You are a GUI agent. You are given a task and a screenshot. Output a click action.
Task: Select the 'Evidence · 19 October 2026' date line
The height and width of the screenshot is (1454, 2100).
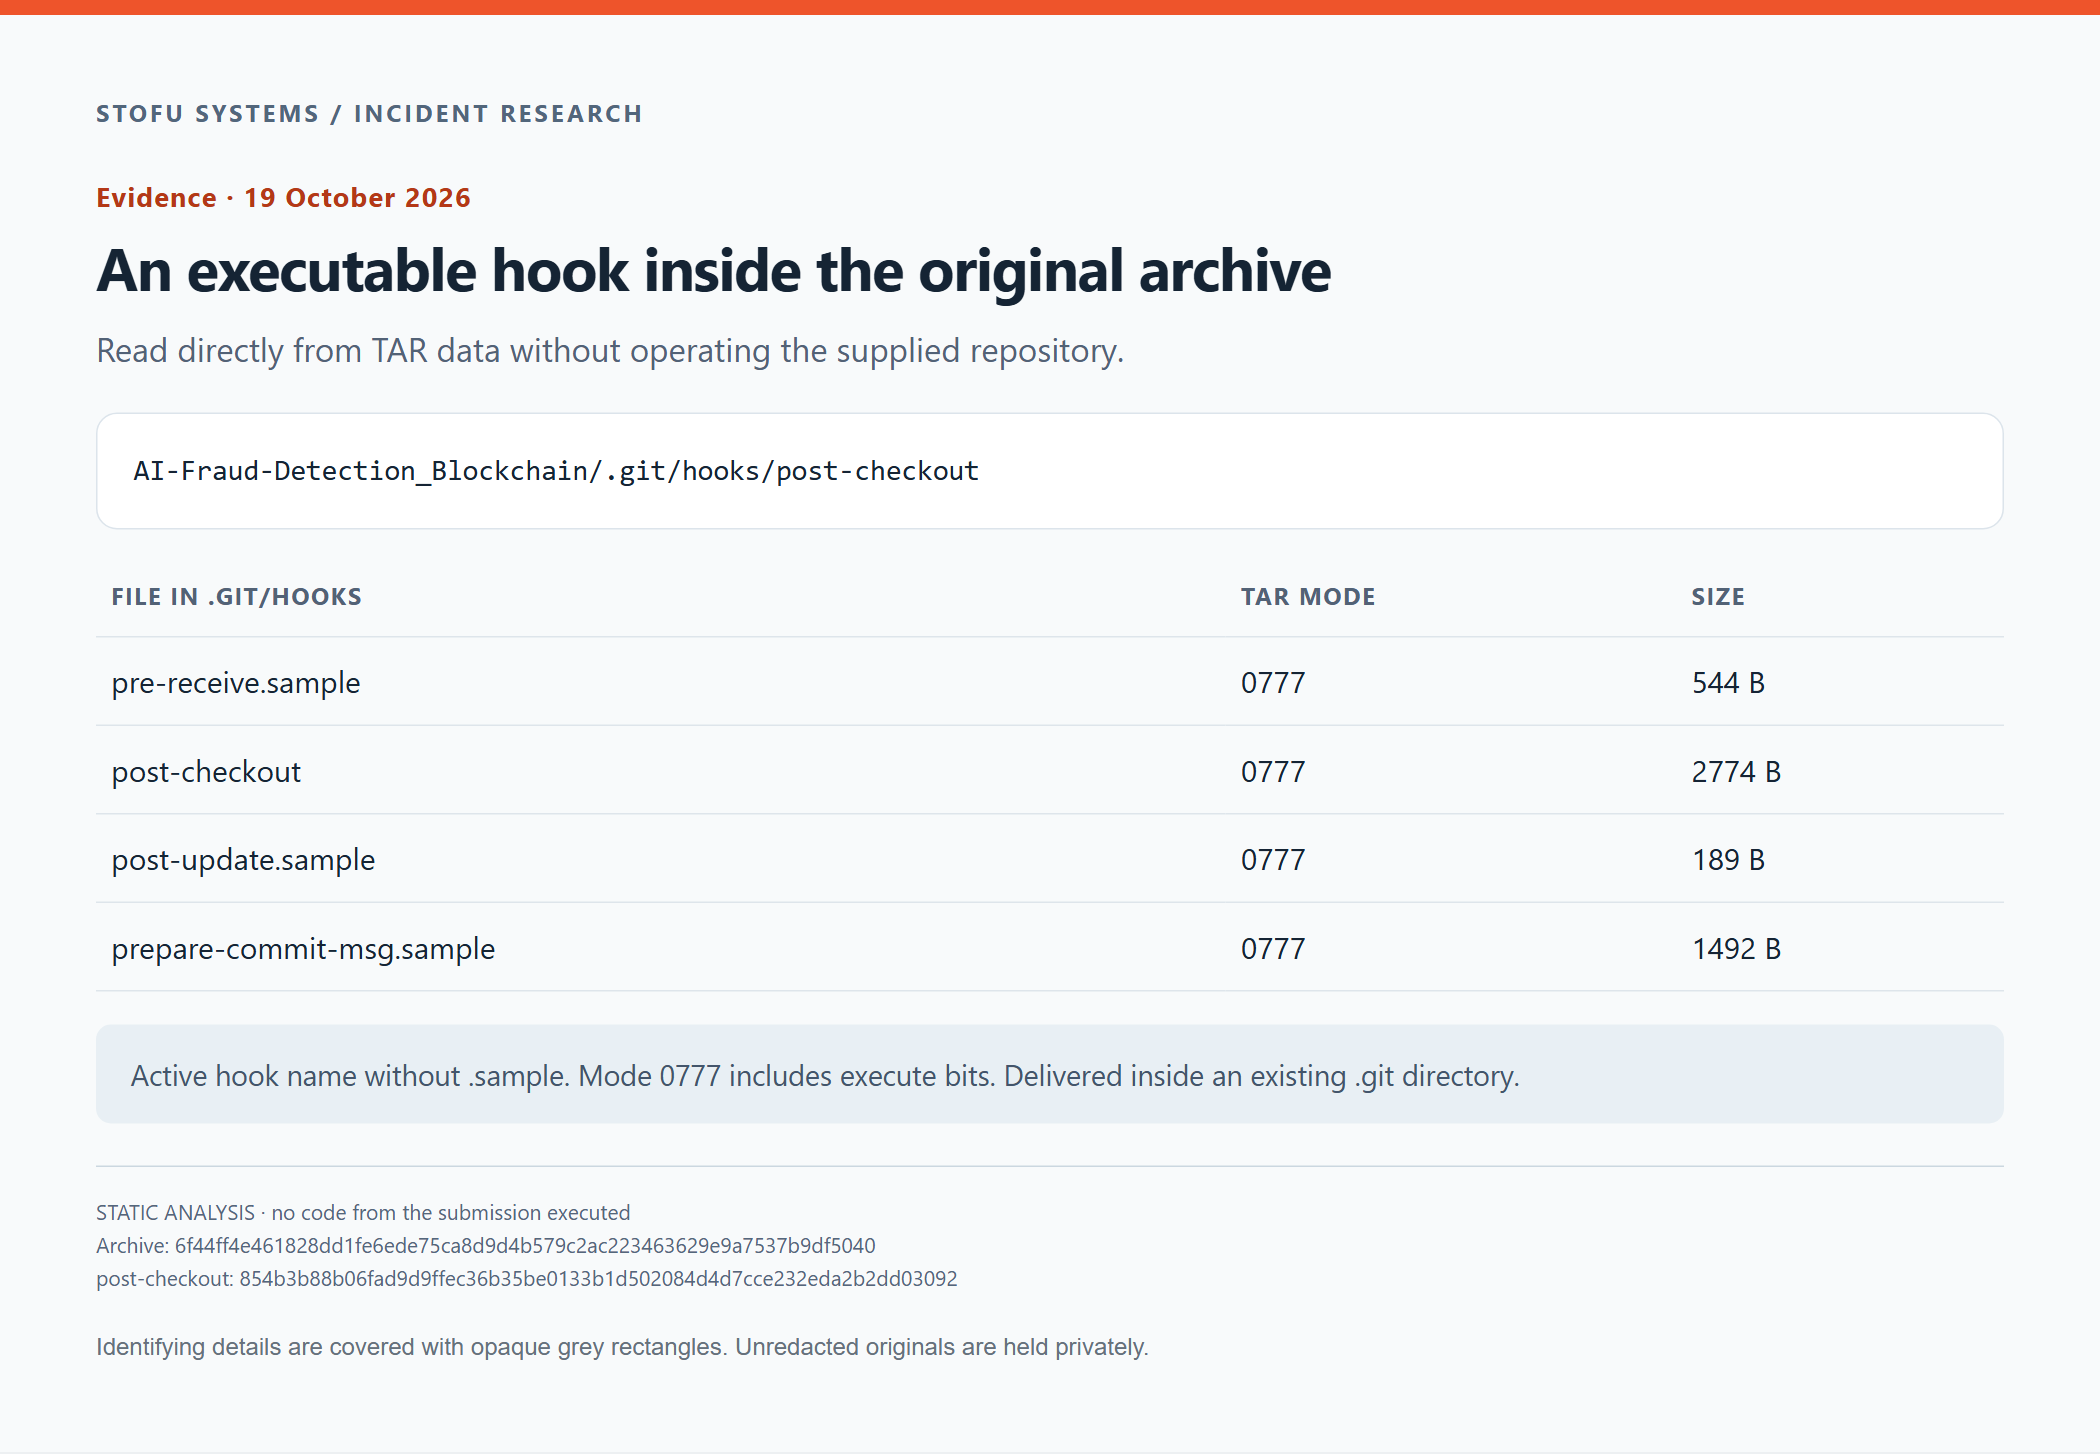[x=283, y=198]
